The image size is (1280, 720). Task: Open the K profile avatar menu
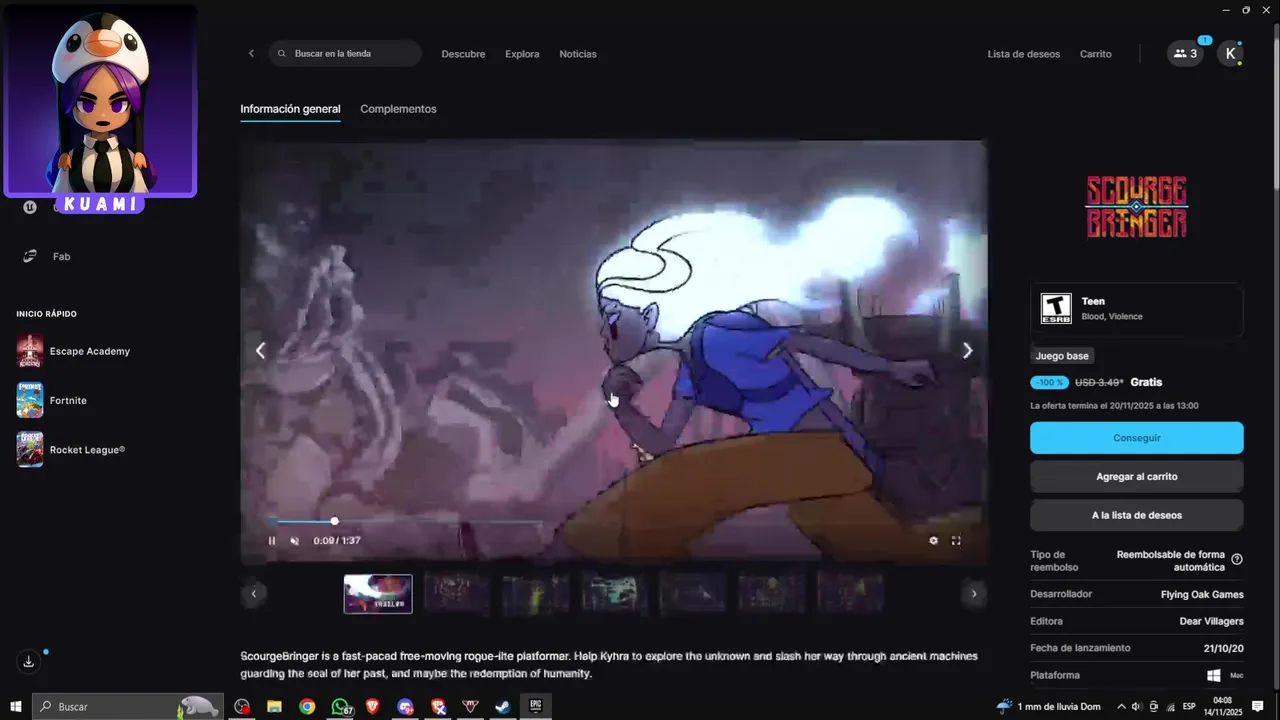[x=1230, y=54]
